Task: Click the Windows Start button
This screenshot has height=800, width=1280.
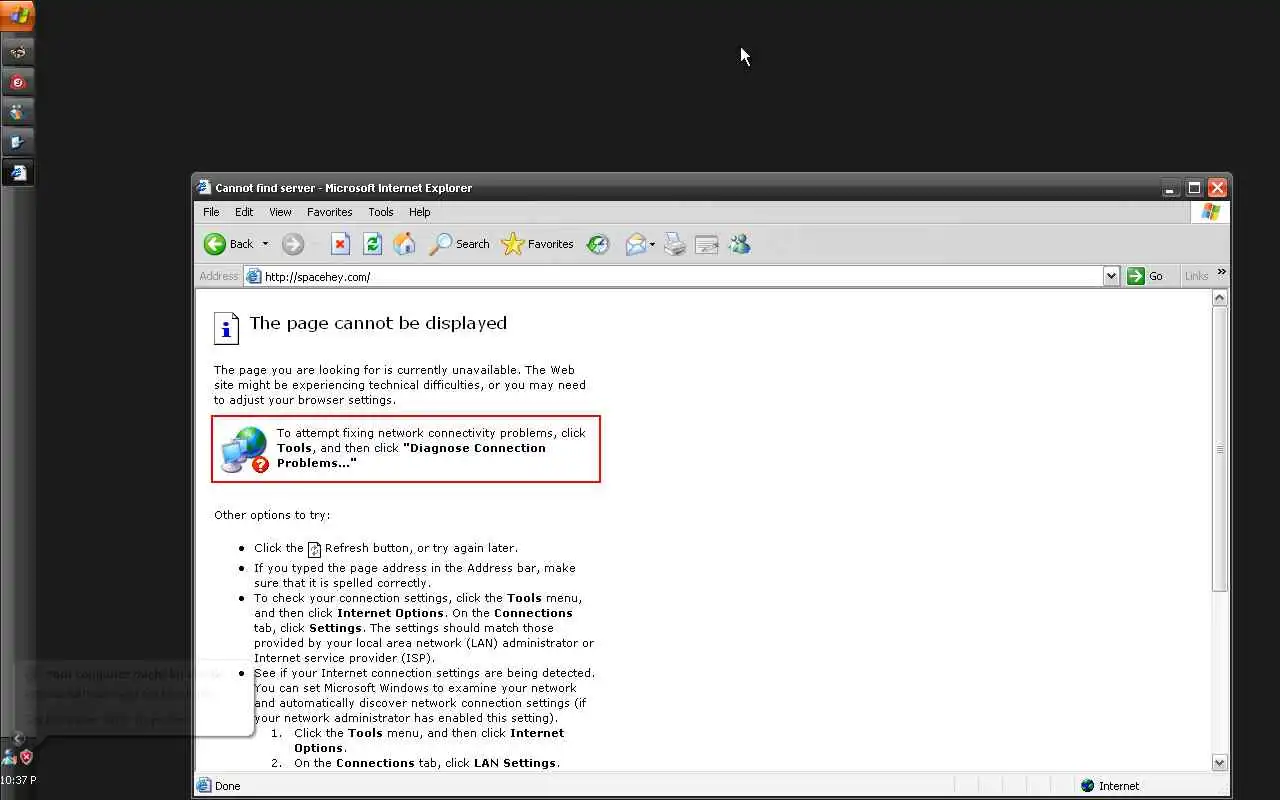Action: point(18,16)
